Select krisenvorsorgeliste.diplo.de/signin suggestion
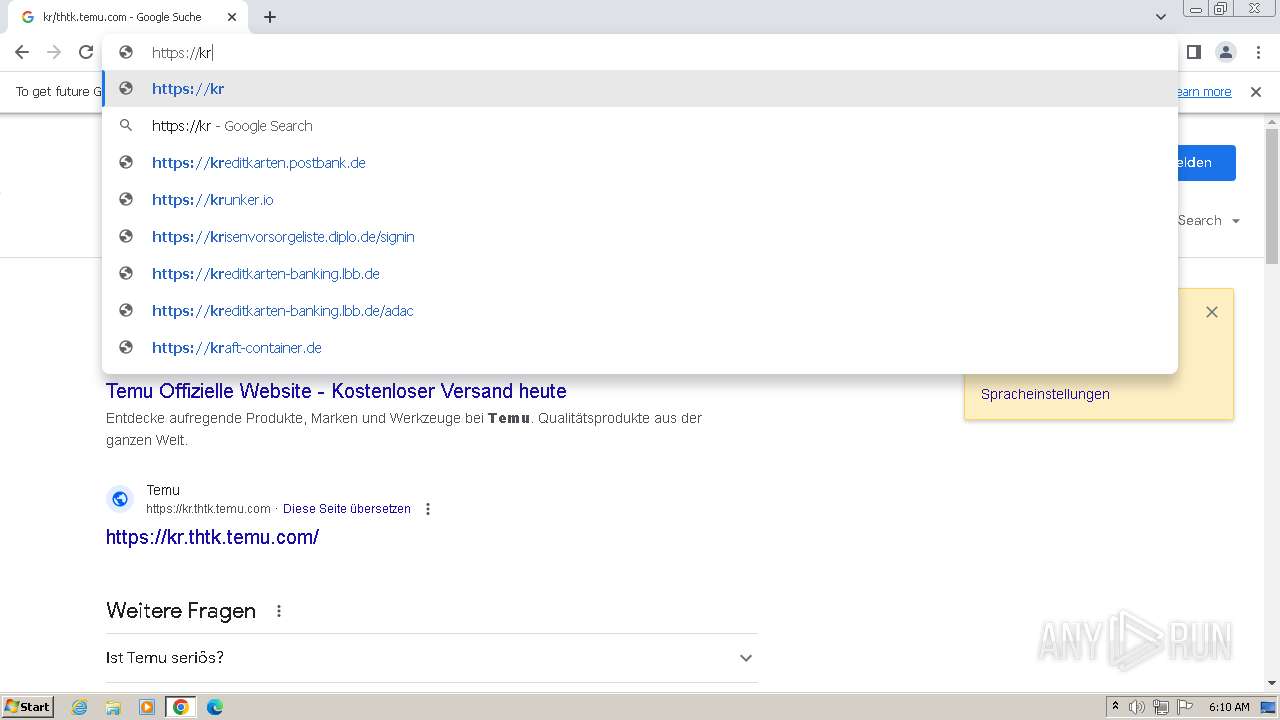 click(640, 237)
